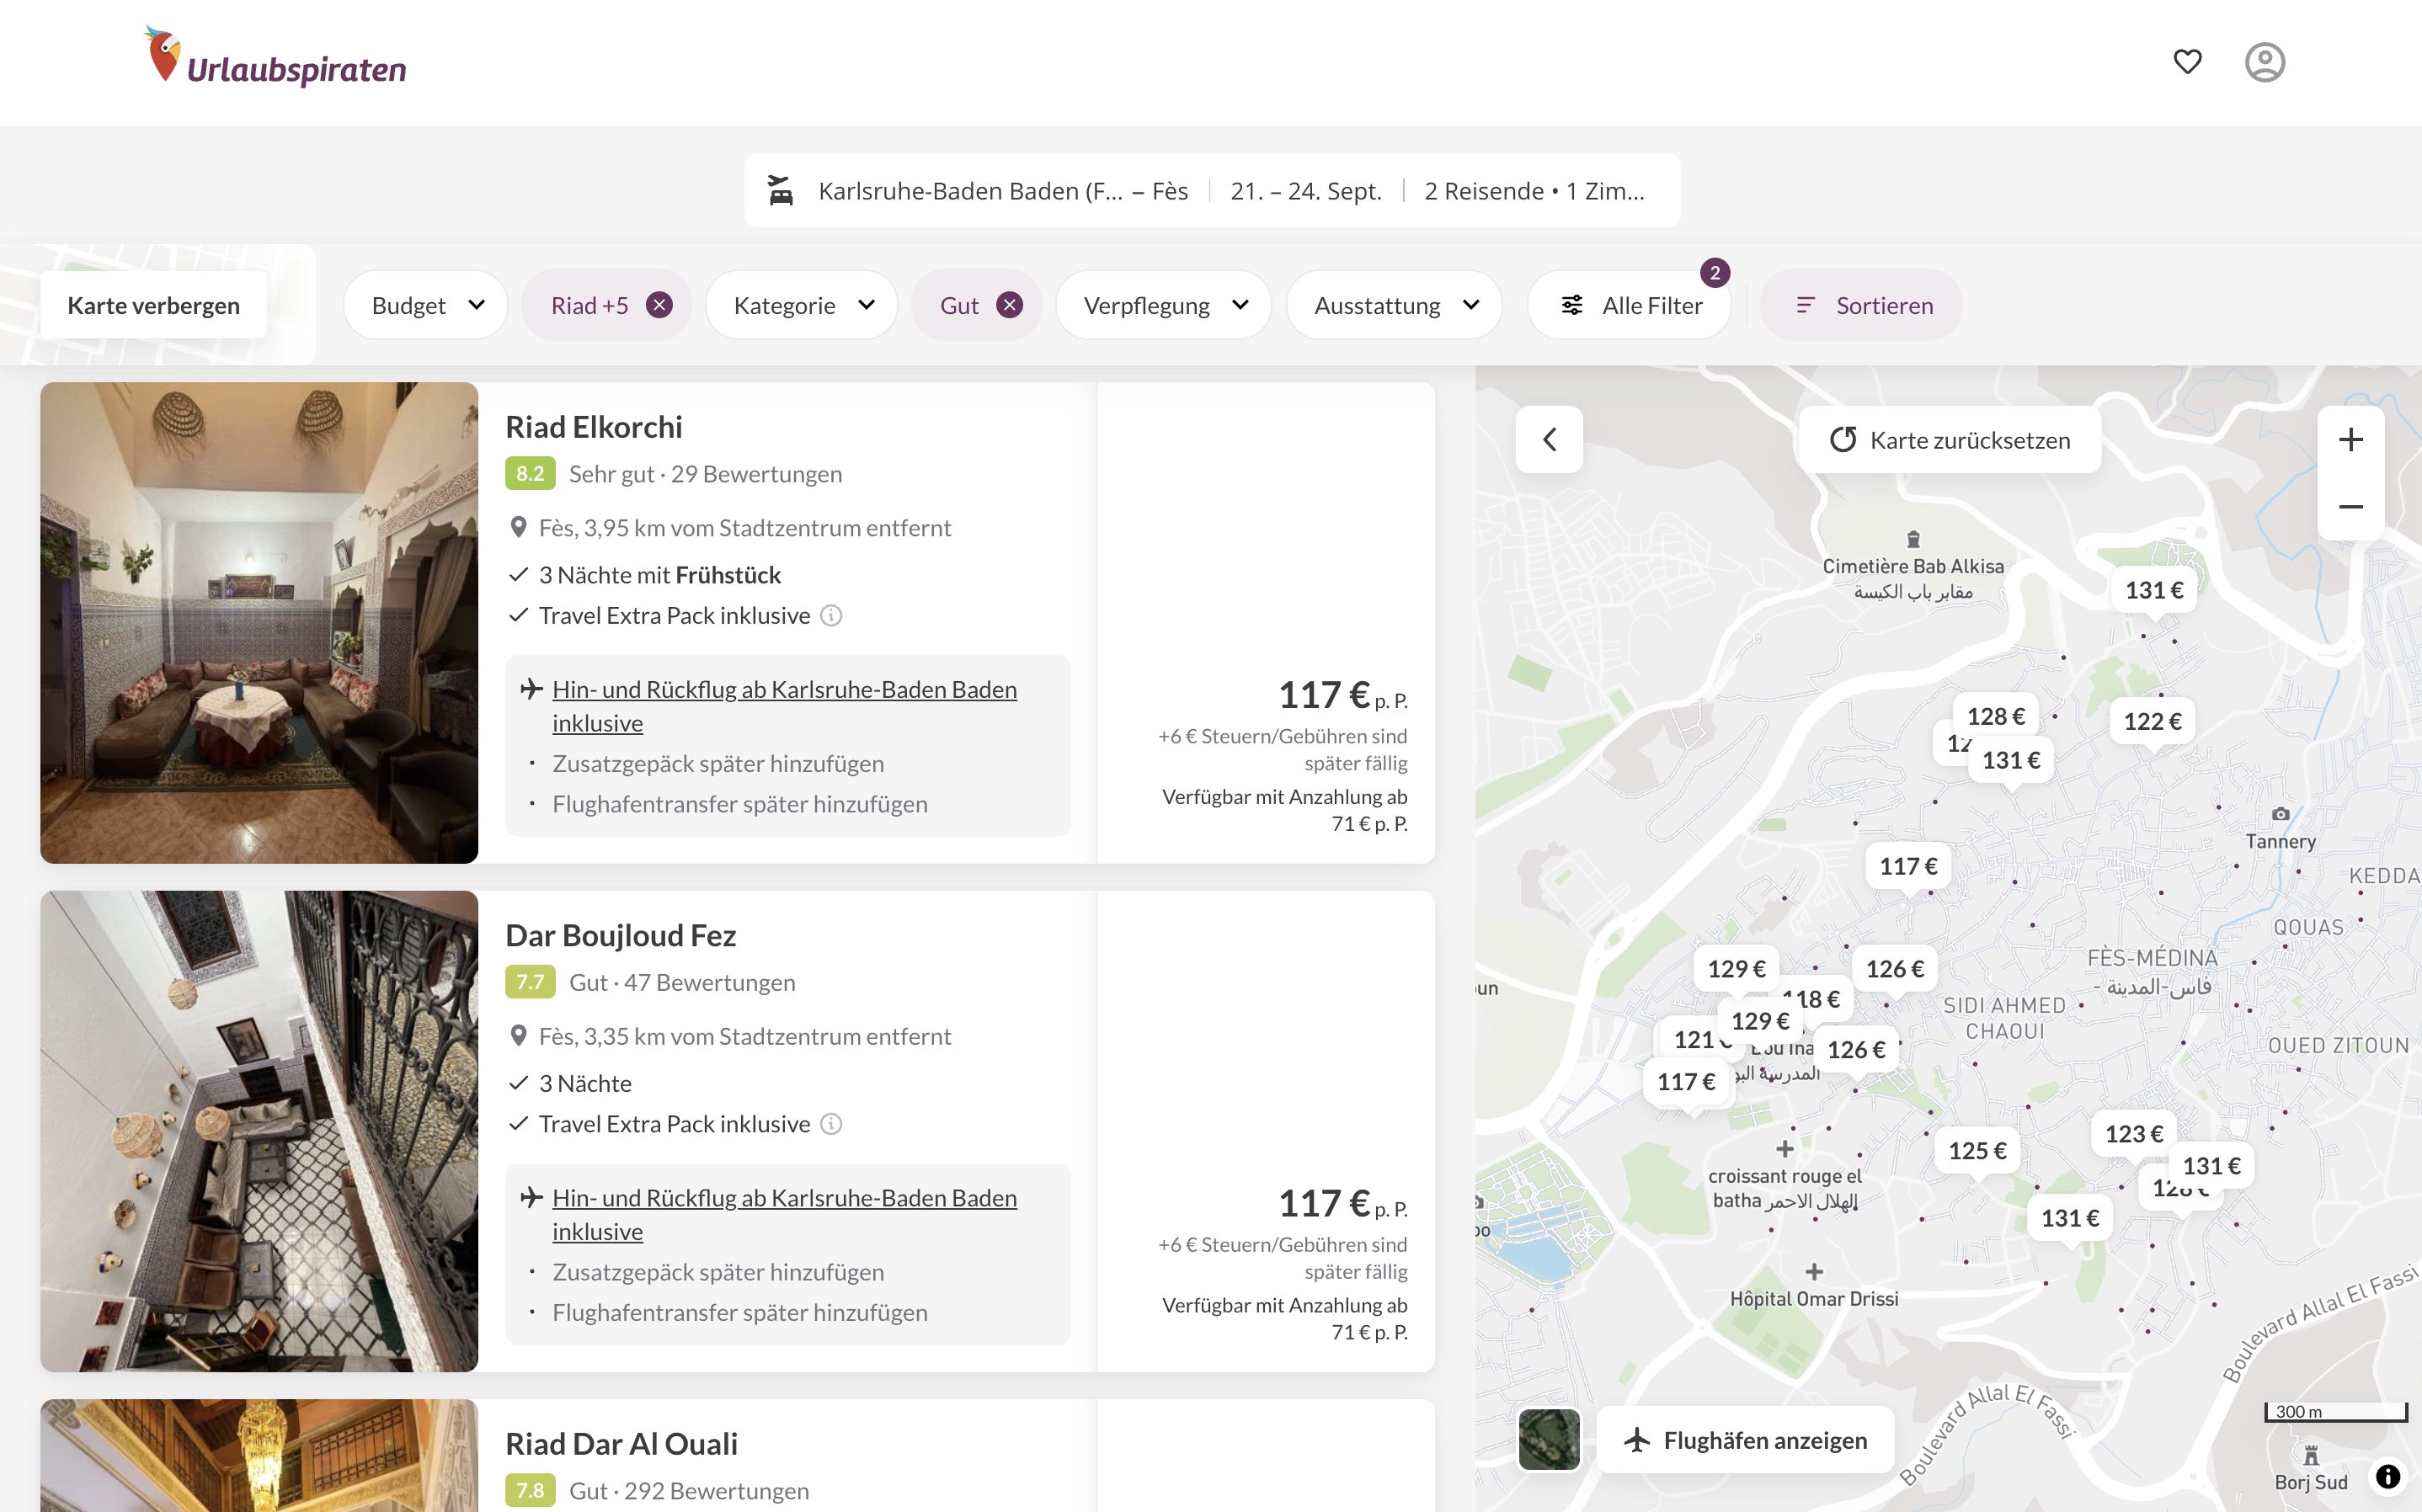Click the map attribution info icon

click(x=2387, y=1476)
